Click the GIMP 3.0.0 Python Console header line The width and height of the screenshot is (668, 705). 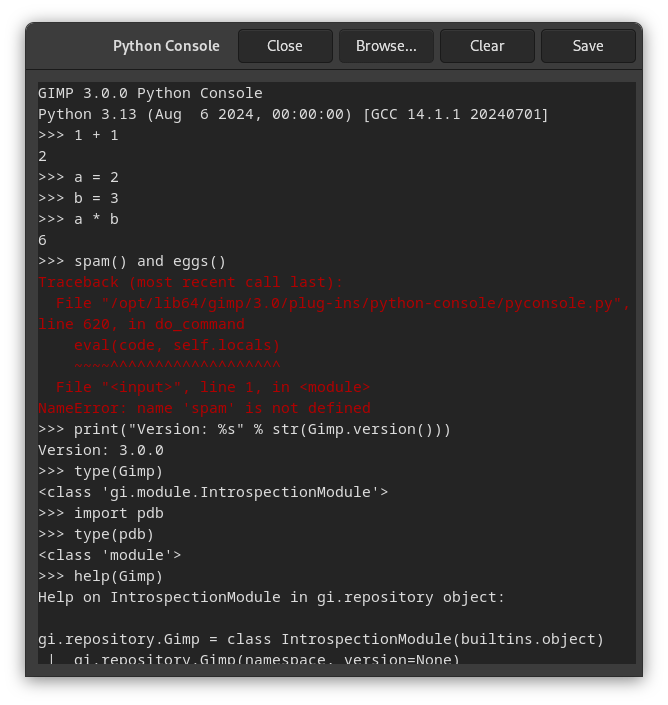click(150, 93)
